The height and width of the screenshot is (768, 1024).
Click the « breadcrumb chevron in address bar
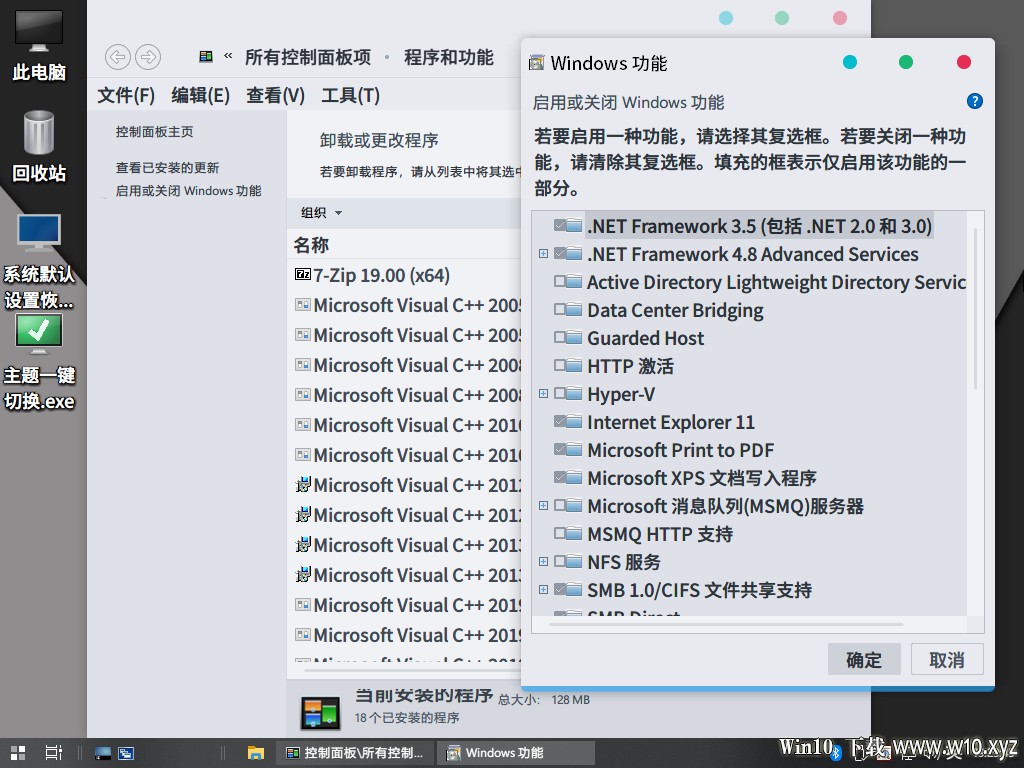tap(228, 56)
